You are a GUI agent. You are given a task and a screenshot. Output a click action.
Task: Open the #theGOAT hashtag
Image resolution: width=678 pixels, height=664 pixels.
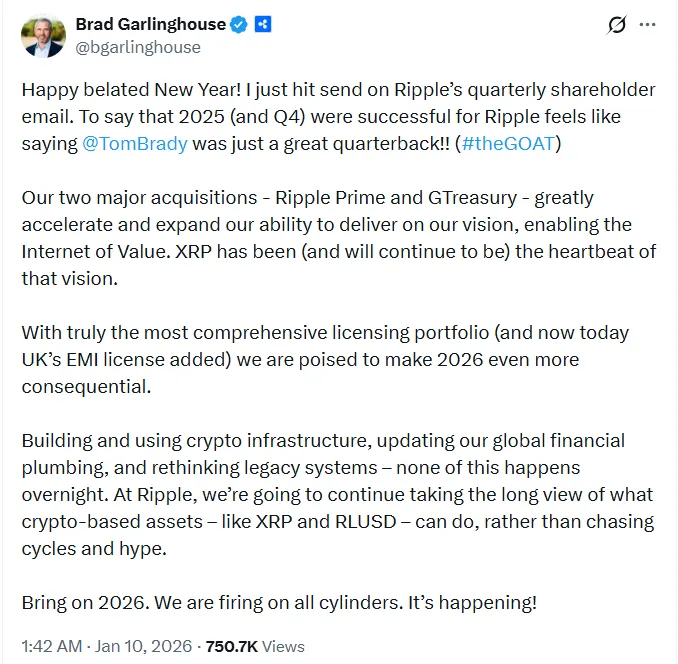pyautogui.click(x=508, y=142)
